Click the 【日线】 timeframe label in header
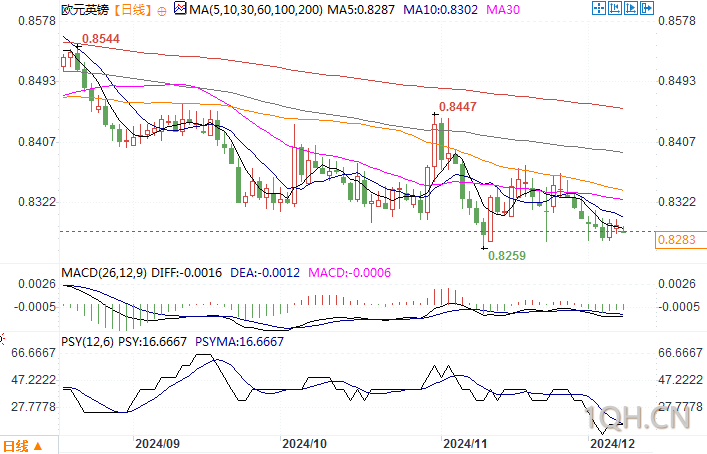Image resolution: width=707 pixels, height=454 pixels. coord(131,9)
